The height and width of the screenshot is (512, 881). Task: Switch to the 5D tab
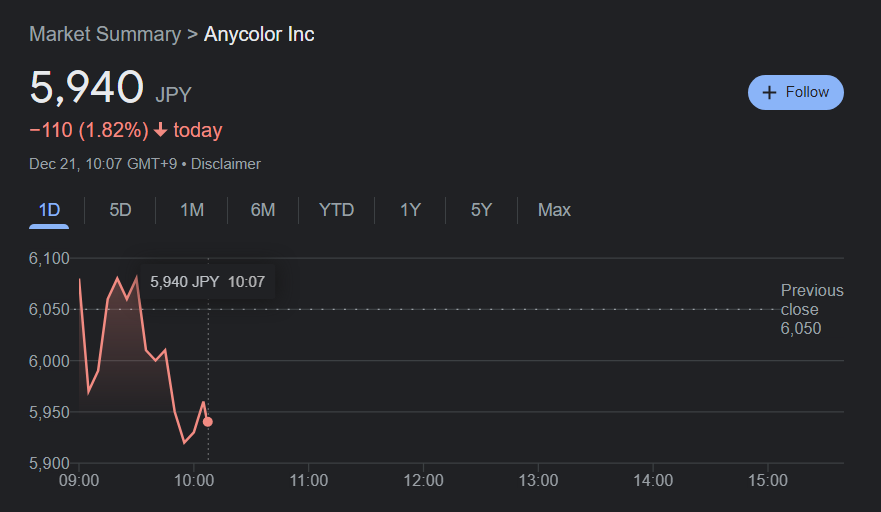coord(120,210)
